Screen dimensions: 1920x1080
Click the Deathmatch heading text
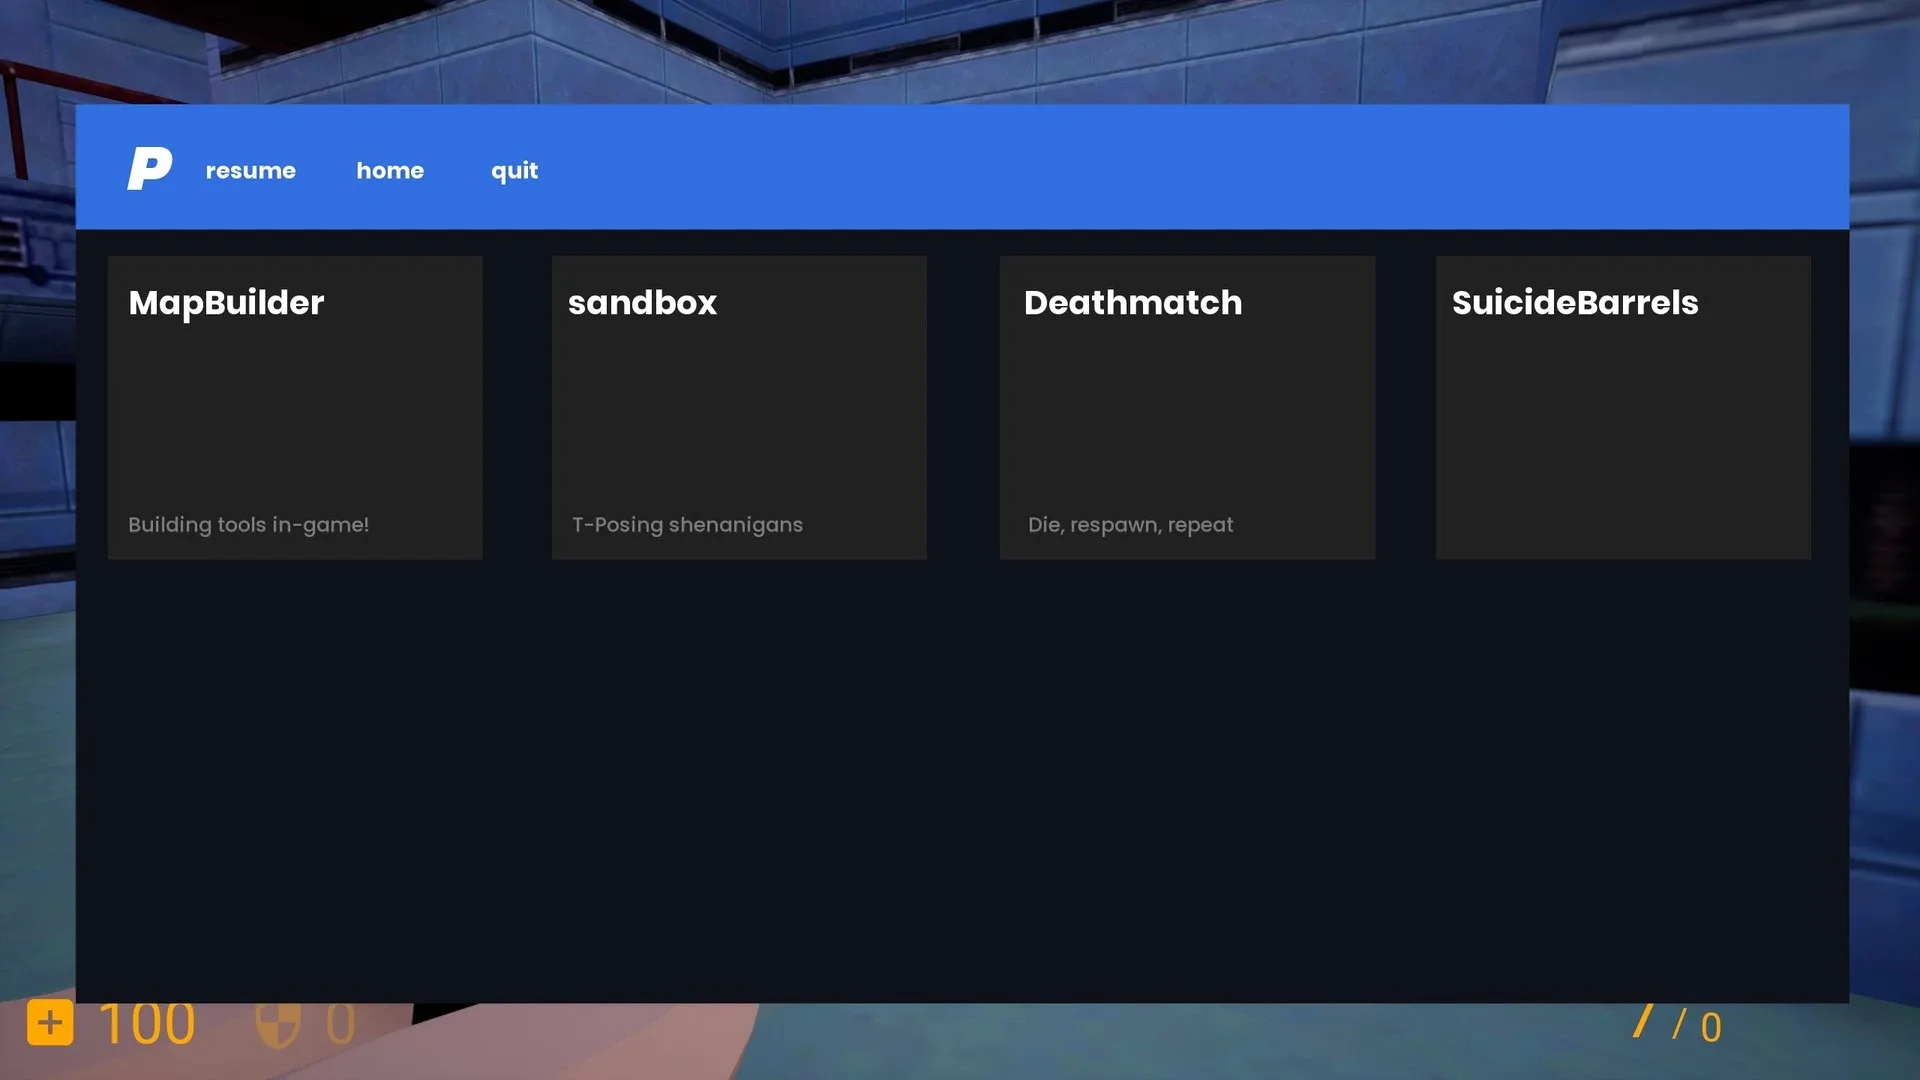coord(1133,303)
